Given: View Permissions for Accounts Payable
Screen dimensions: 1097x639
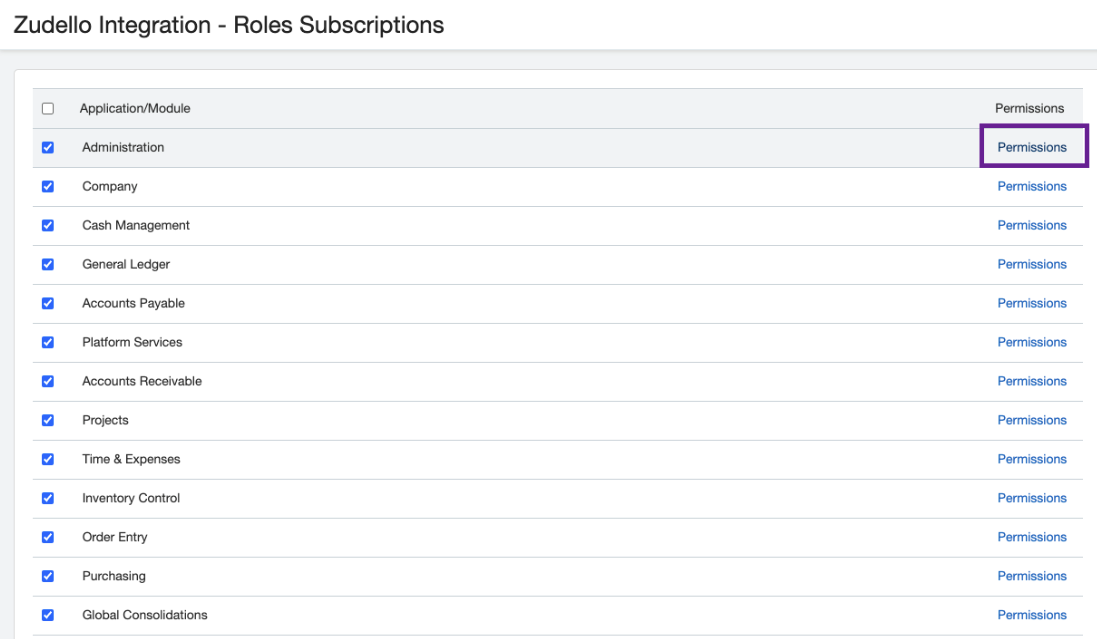Looking at the screenshot, I should point(1032,304).
